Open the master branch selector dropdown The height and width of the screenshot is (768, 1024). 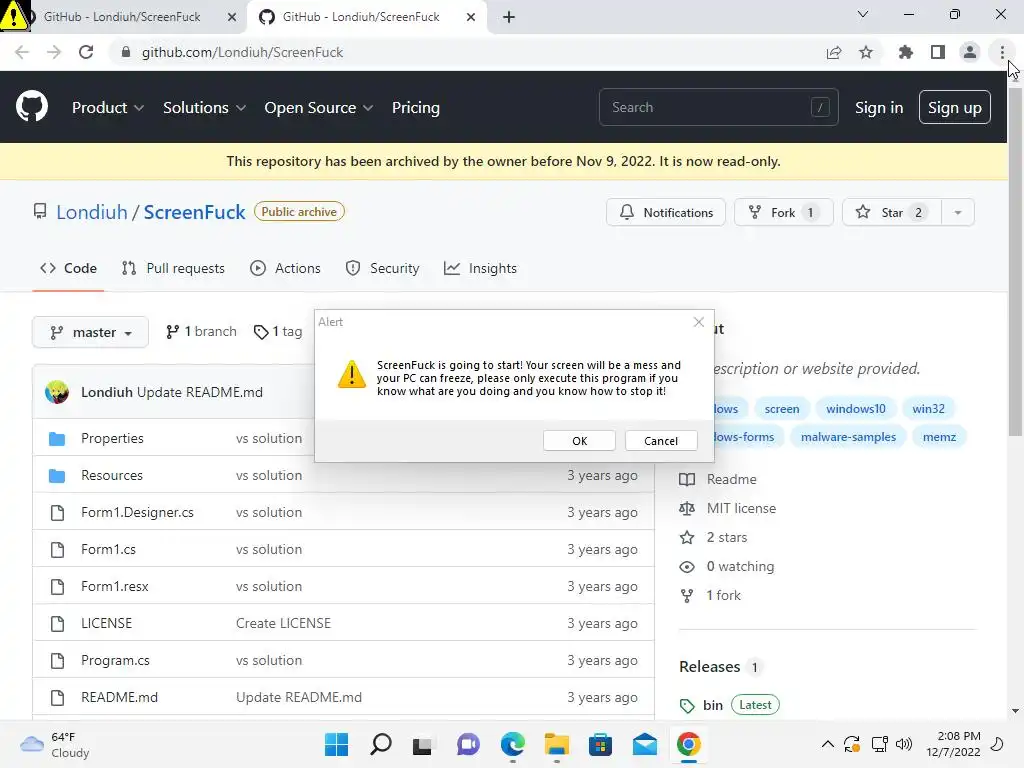pyautogui.click(x=90, y=332)
